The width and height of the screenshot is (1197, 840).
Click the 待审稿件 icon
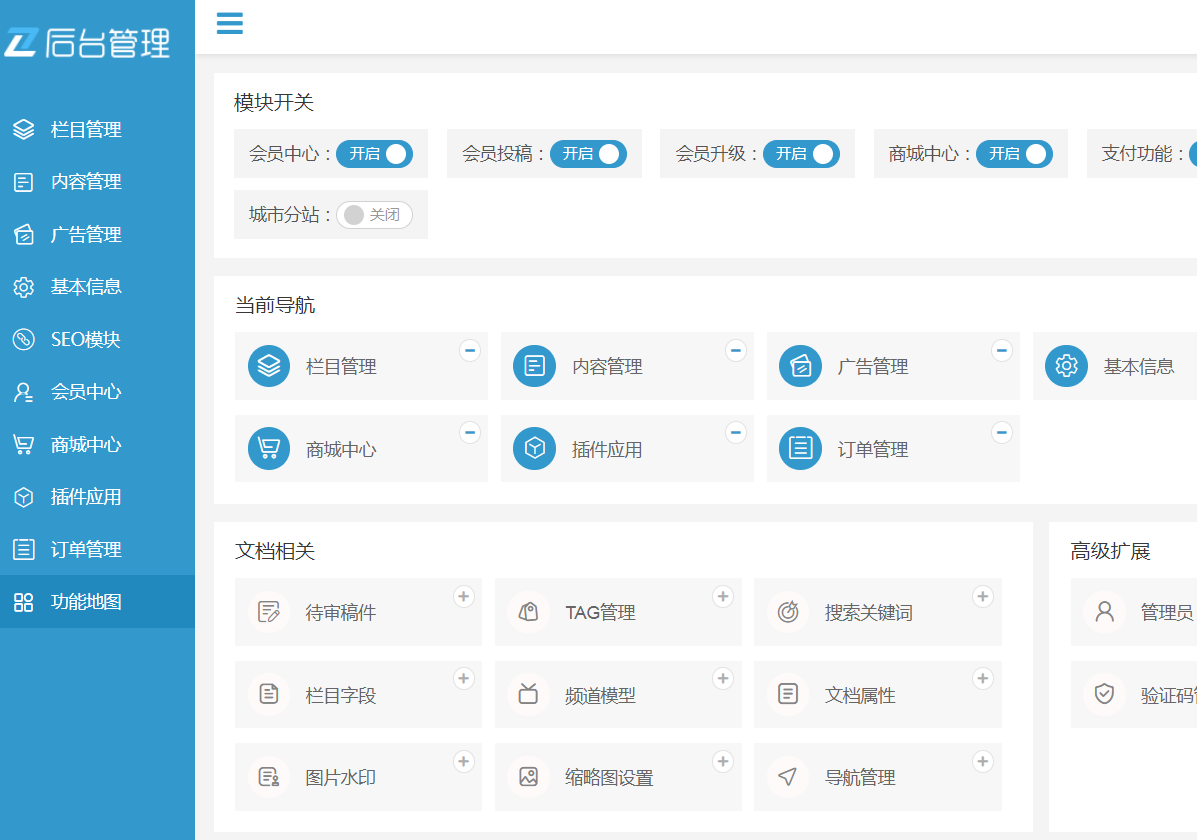pos(269,612)
